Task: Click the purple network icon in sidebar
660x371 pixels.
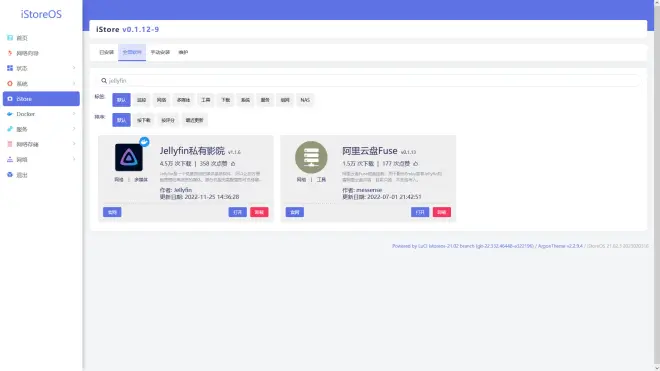Action: tap(10, 159)
